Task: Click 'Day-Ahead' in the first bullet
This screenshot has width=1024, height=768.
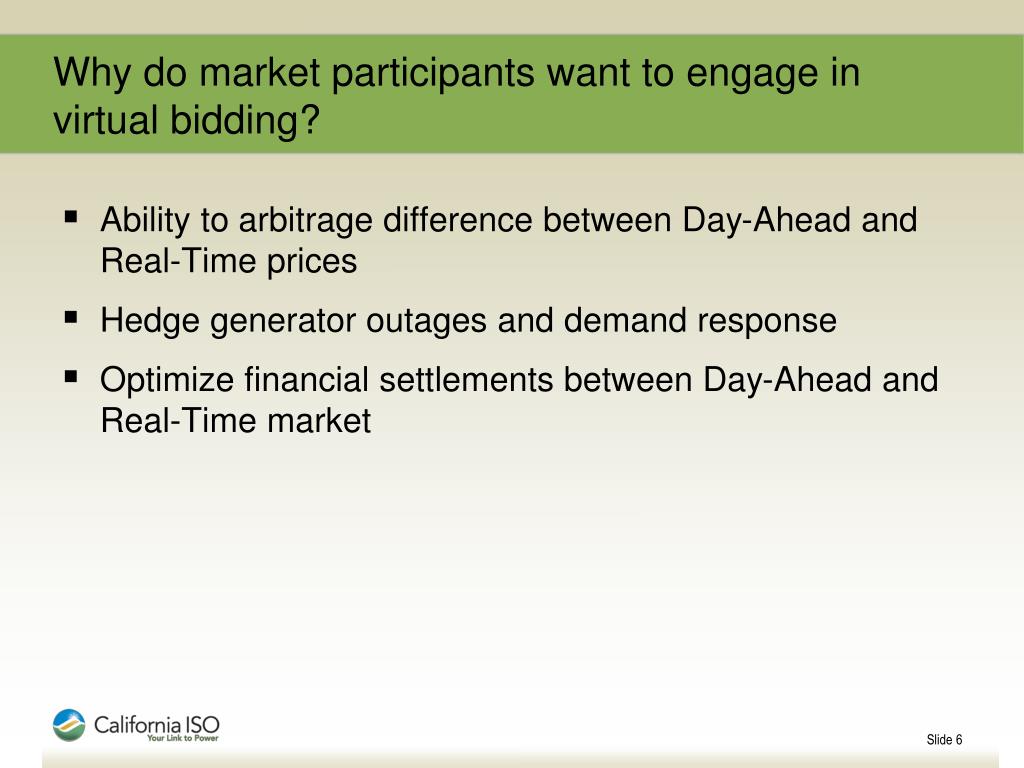Action: (766, 219)
